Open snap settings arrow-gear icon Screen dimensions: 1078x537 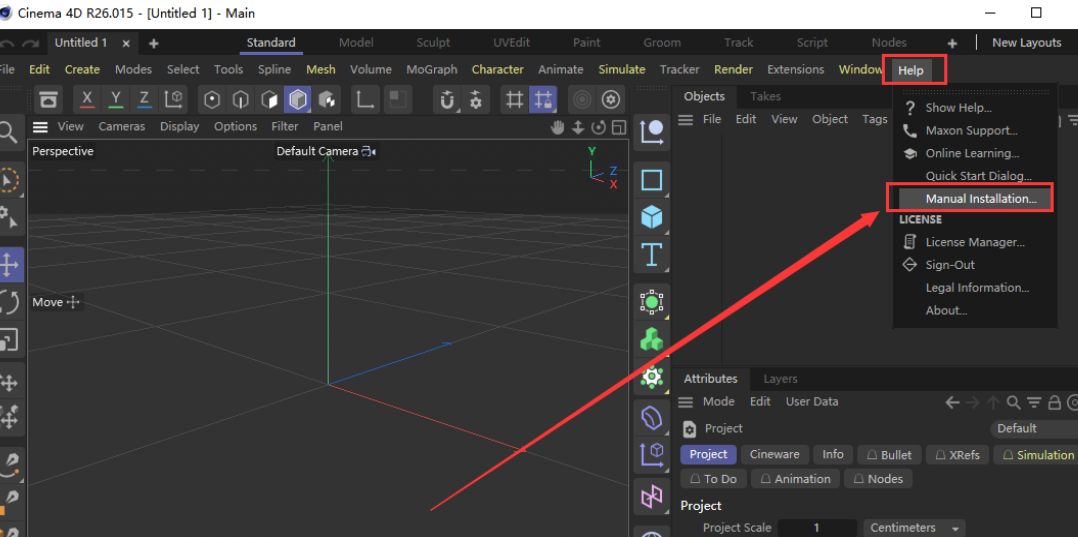(x=475, y=100)
